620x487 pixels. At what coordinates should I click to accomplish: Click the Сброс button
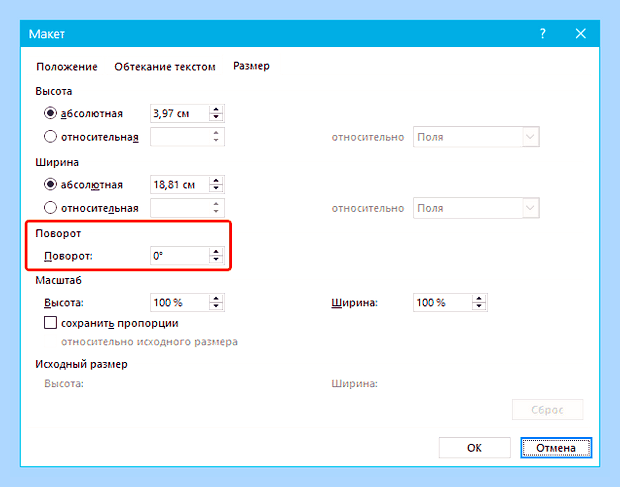(x=548, y=410)
